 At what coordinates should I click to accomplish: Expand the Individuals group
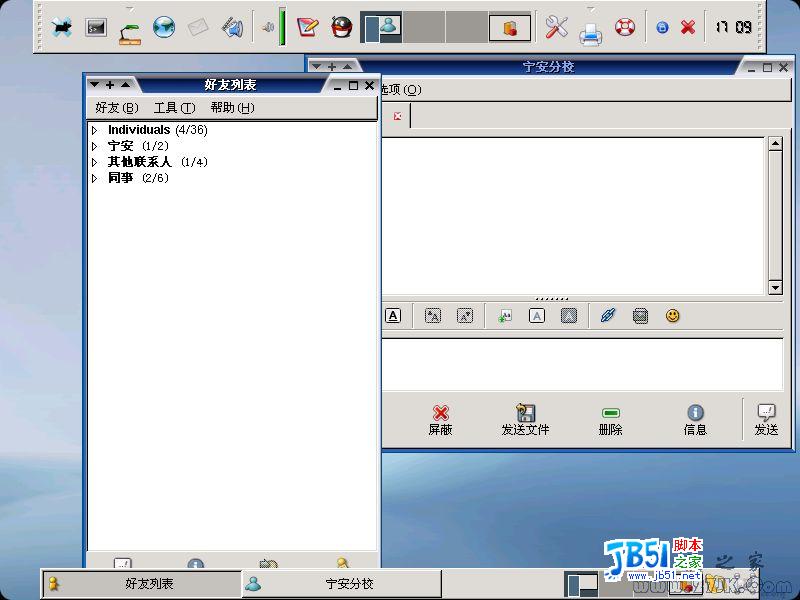[x=94, y=131]
